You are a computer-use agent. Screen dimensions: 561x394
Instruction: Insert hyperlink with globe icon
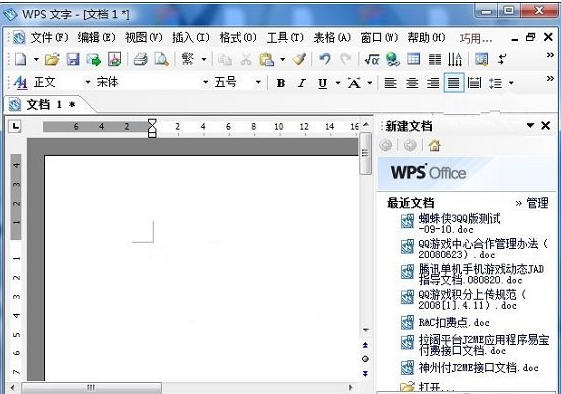(x=393, y=59)
